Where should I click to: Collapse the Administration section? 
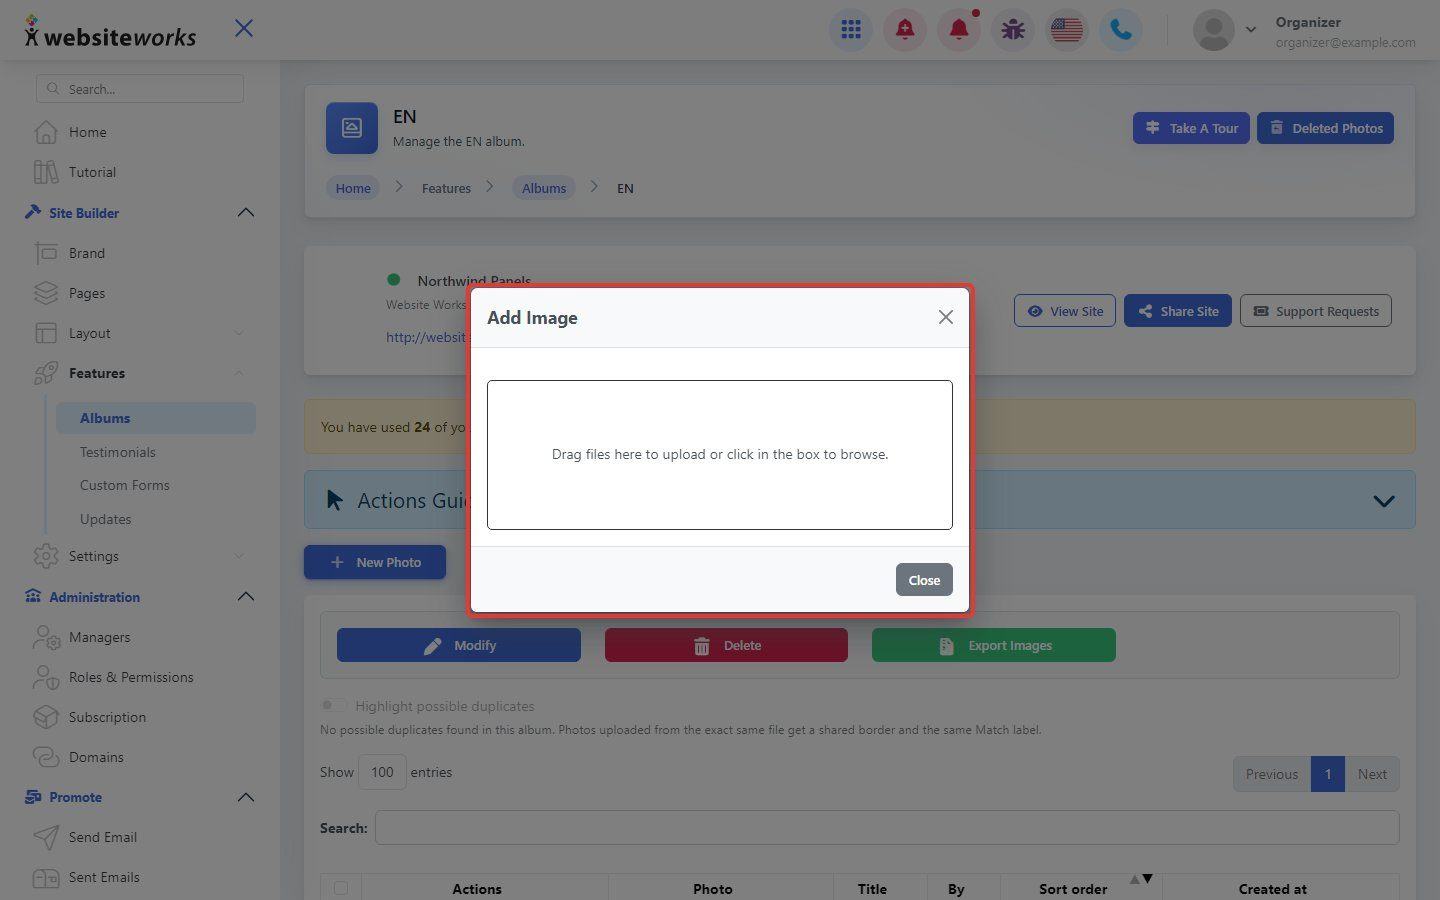[x=246, y=597]
